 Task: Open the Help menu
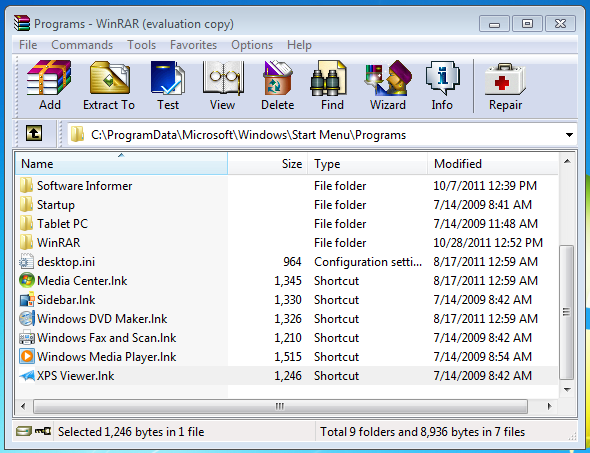(299, 45)
